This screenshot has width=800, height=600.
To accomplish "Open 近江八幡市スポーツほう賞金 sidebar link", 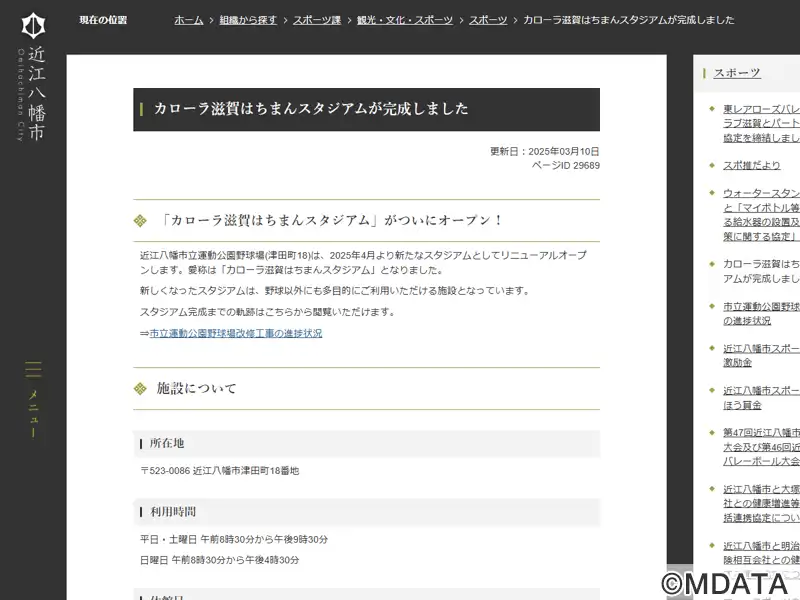I will pos(761,397).
